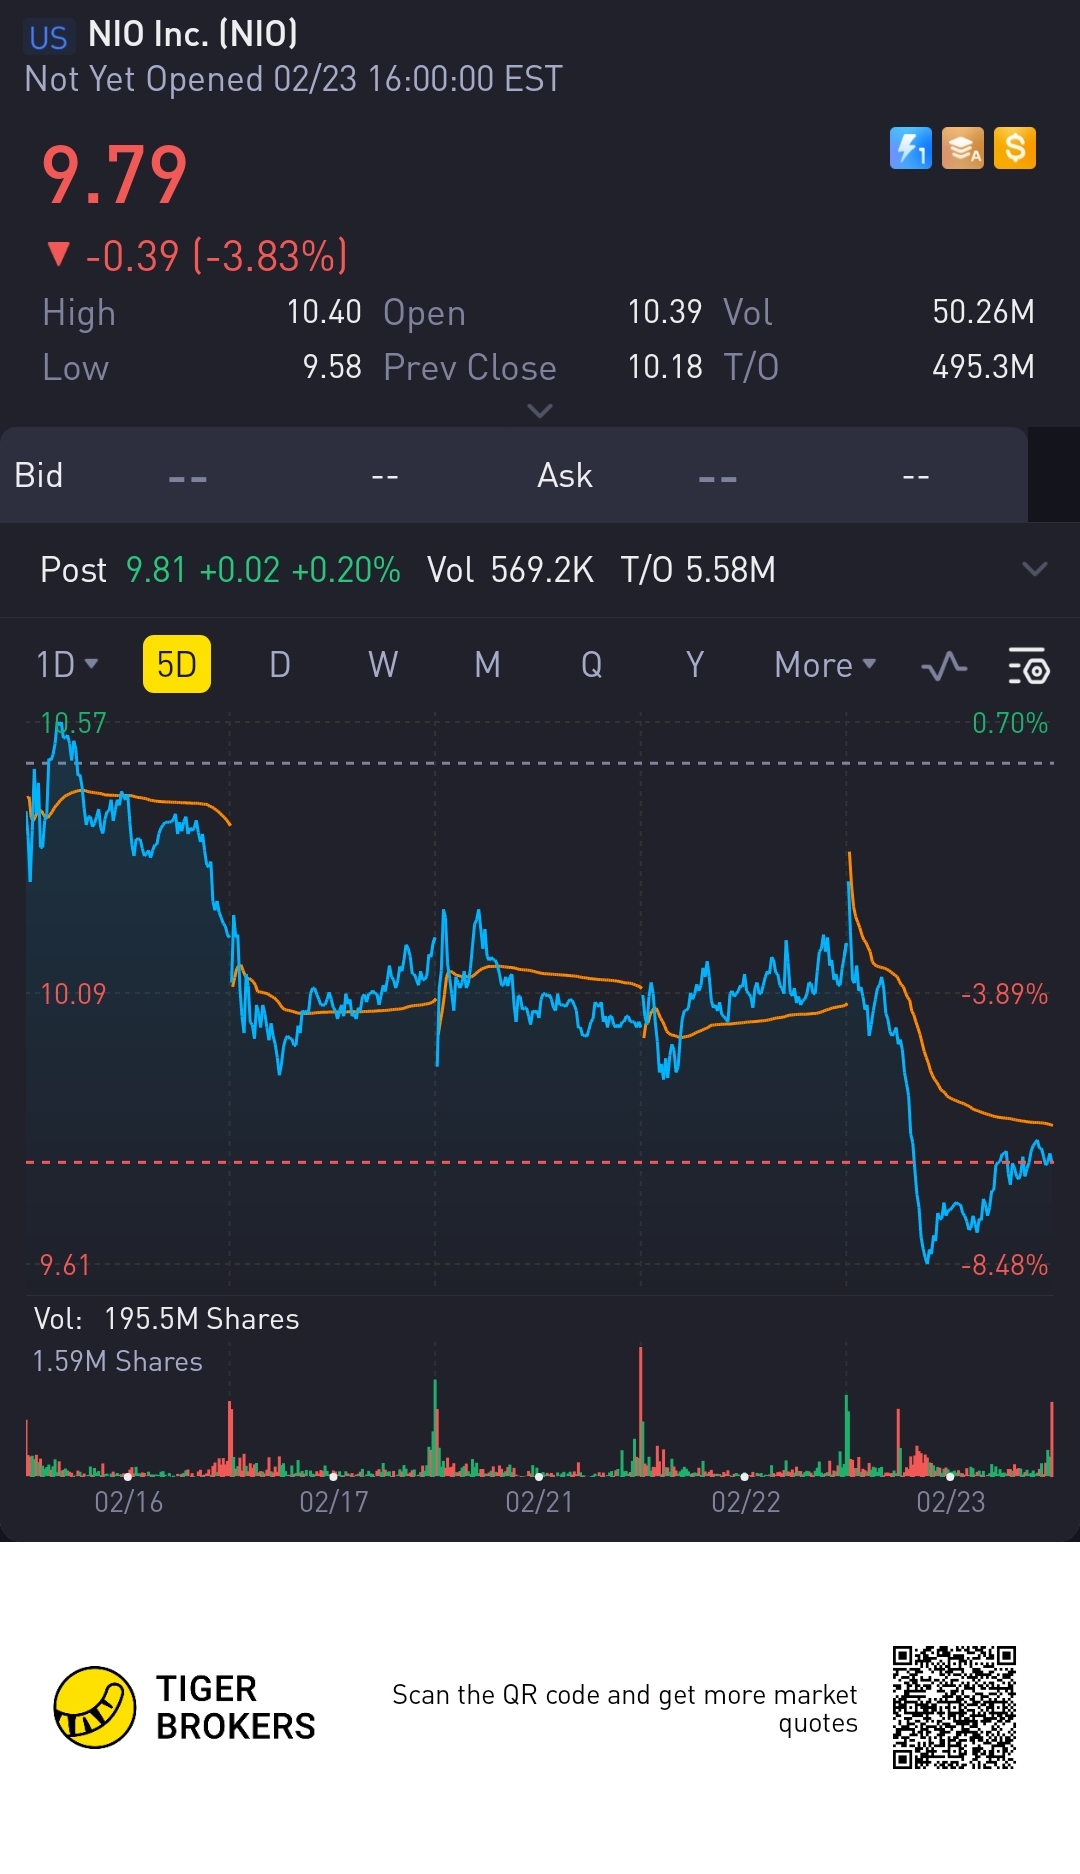The image size is (1080, 1874).
Task: Tap the US market tag
Action: pos(48,37)
